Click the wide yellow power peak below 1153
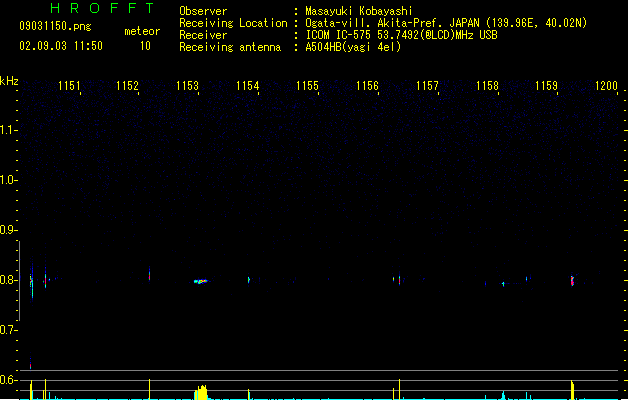629x400 pixels. click(x=201, y=392)
